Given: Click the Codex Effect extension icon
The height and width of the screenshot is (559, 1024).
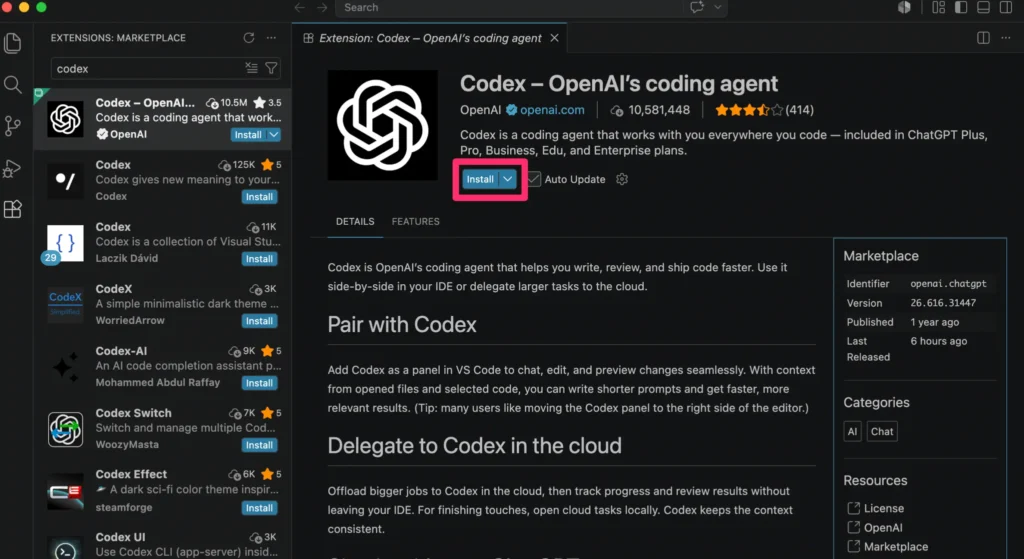Looking at the screenshot, I should coord(65,491).
